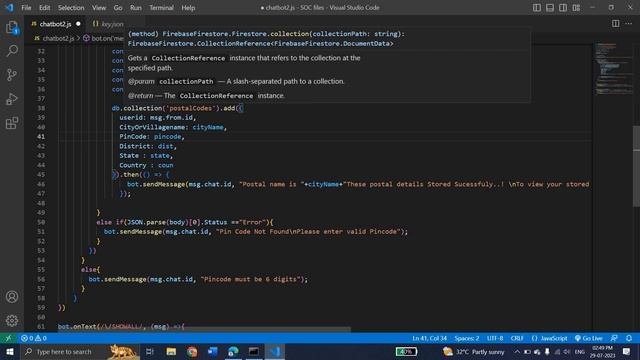Select encoding via UTF-8
Image resolution: width=640 pixels, height=360 pixels.
coord(495,338)
